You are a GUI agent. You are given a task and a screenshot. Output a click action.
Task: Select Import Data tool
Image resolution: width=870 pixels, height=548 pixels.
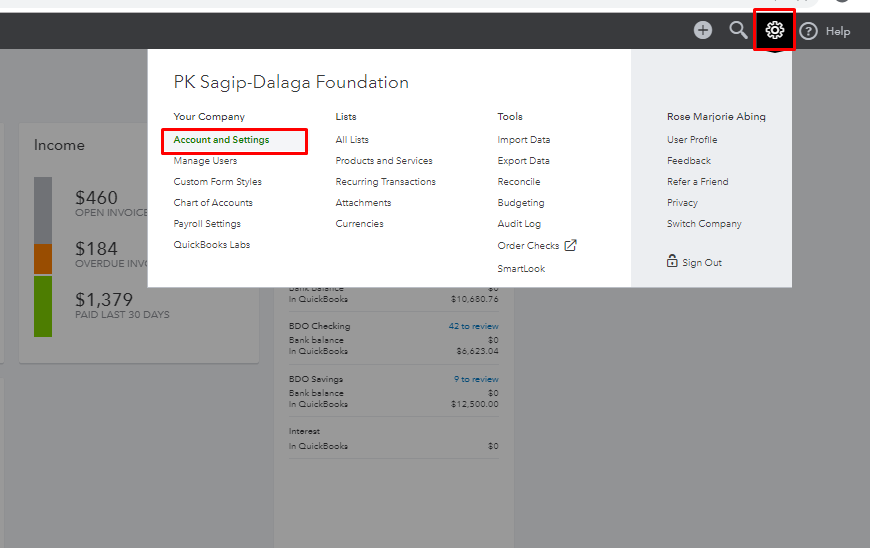coord(524,140)
